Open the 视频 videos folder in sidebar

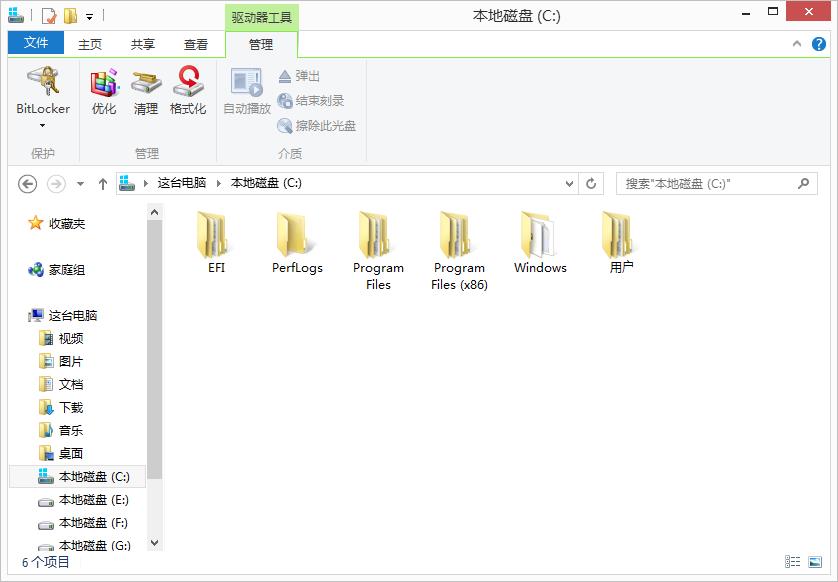(61, 338)
